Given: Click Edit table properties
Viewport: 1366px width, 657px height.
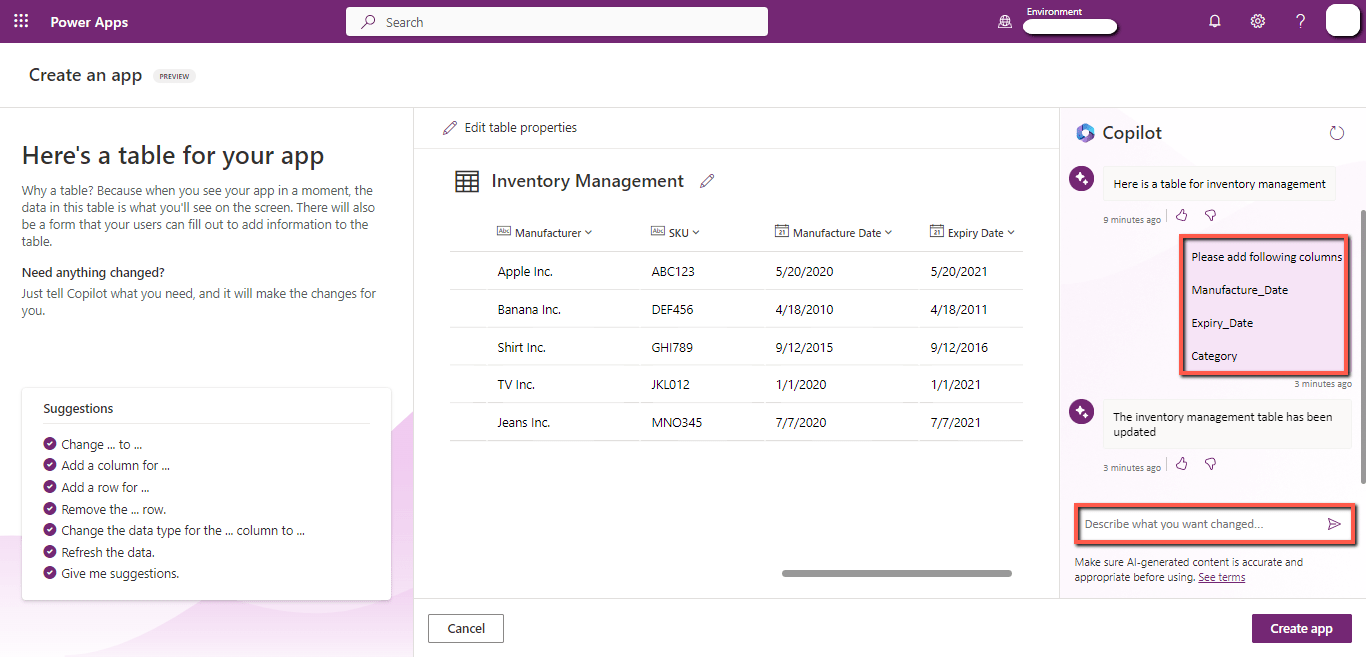Looking at the screenshot, I should coord(510,128).
